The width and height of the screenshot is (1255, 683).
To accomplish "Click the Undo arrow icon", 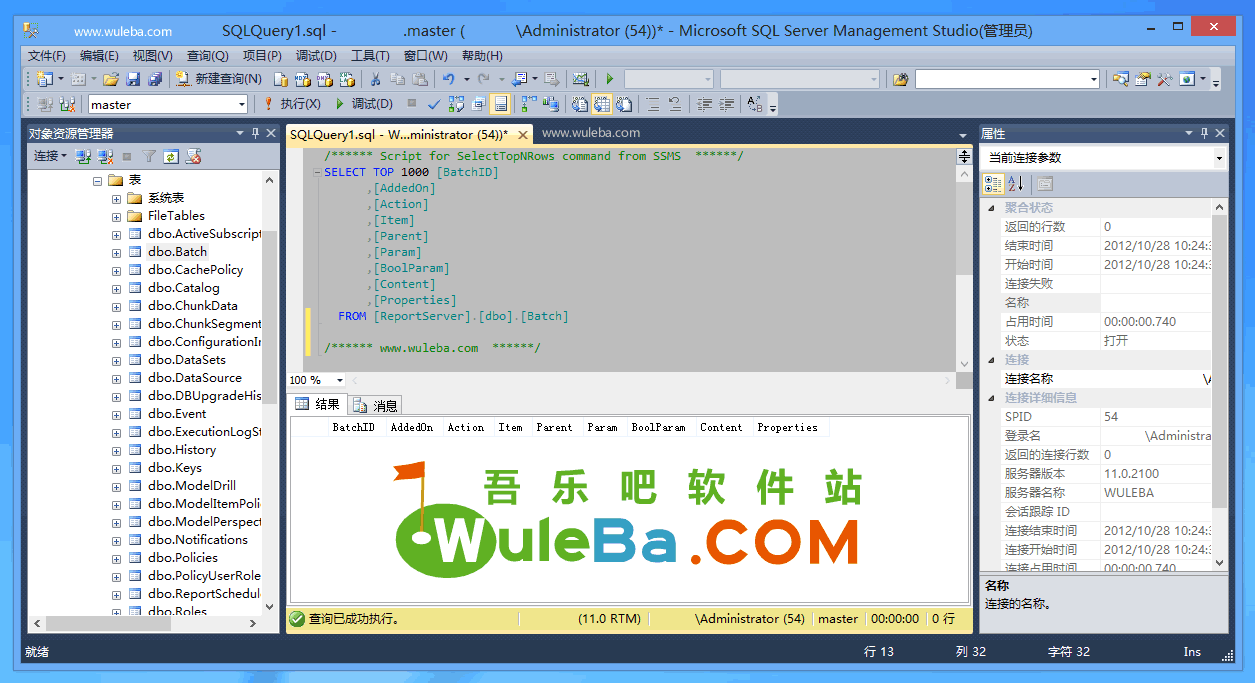I will [x=449, y=79].
